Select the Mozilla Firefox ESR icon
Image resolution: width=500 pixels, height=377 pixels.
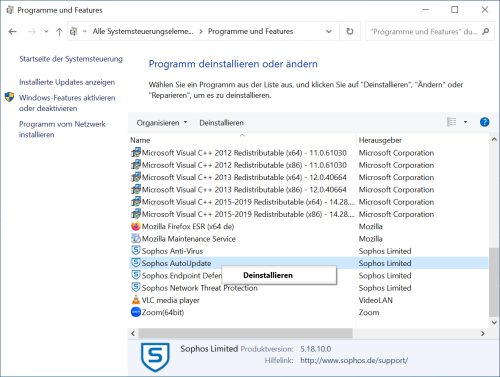tap(136, 226)
